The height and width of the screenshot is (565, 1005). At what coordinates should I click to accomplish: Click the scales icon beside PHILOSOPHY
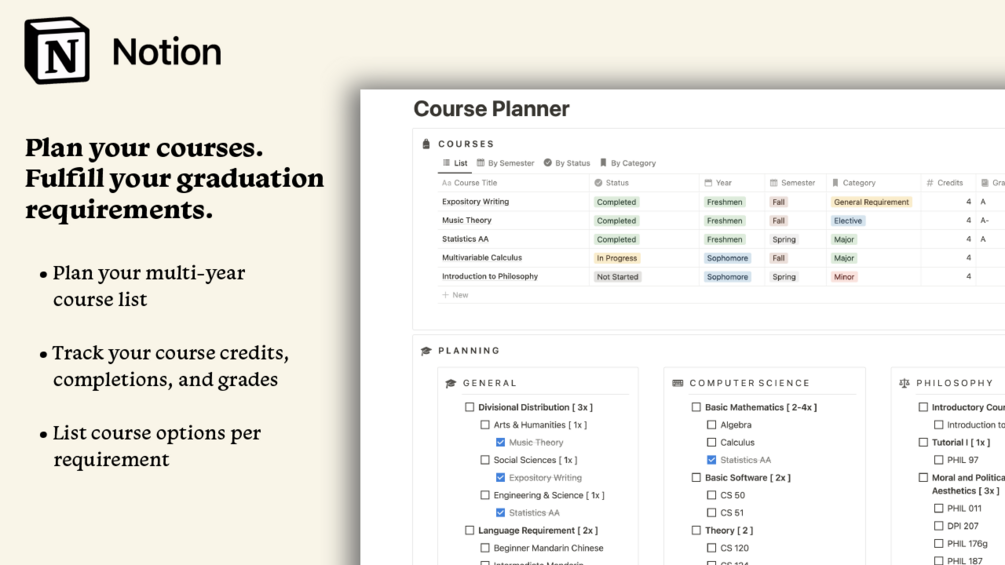[x=904, y=383]
